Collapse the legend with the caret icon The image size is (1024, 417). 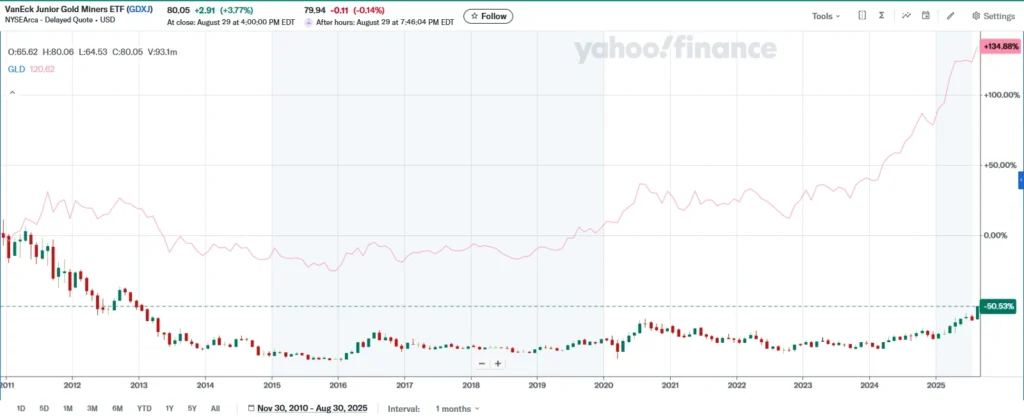click(x=13, y=92)
